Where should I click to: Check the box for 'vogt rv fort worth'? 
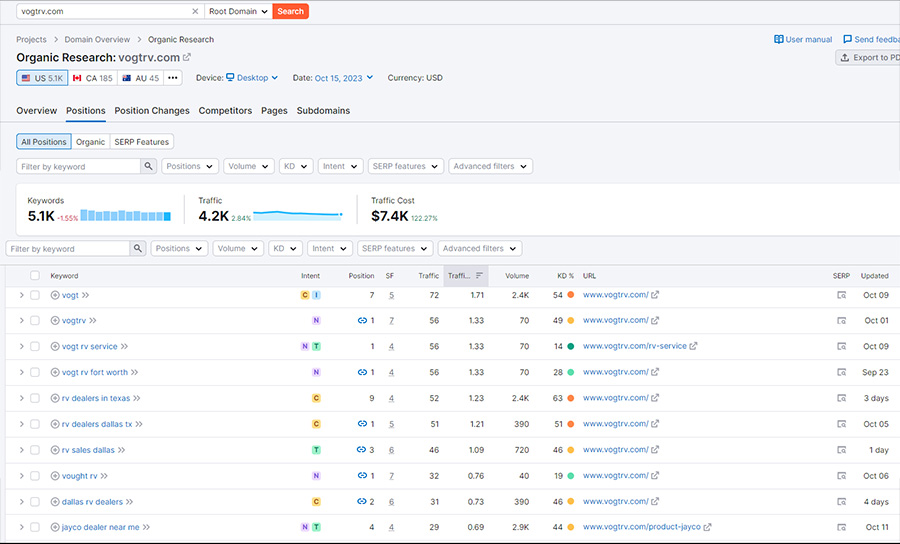pos(35,372)
